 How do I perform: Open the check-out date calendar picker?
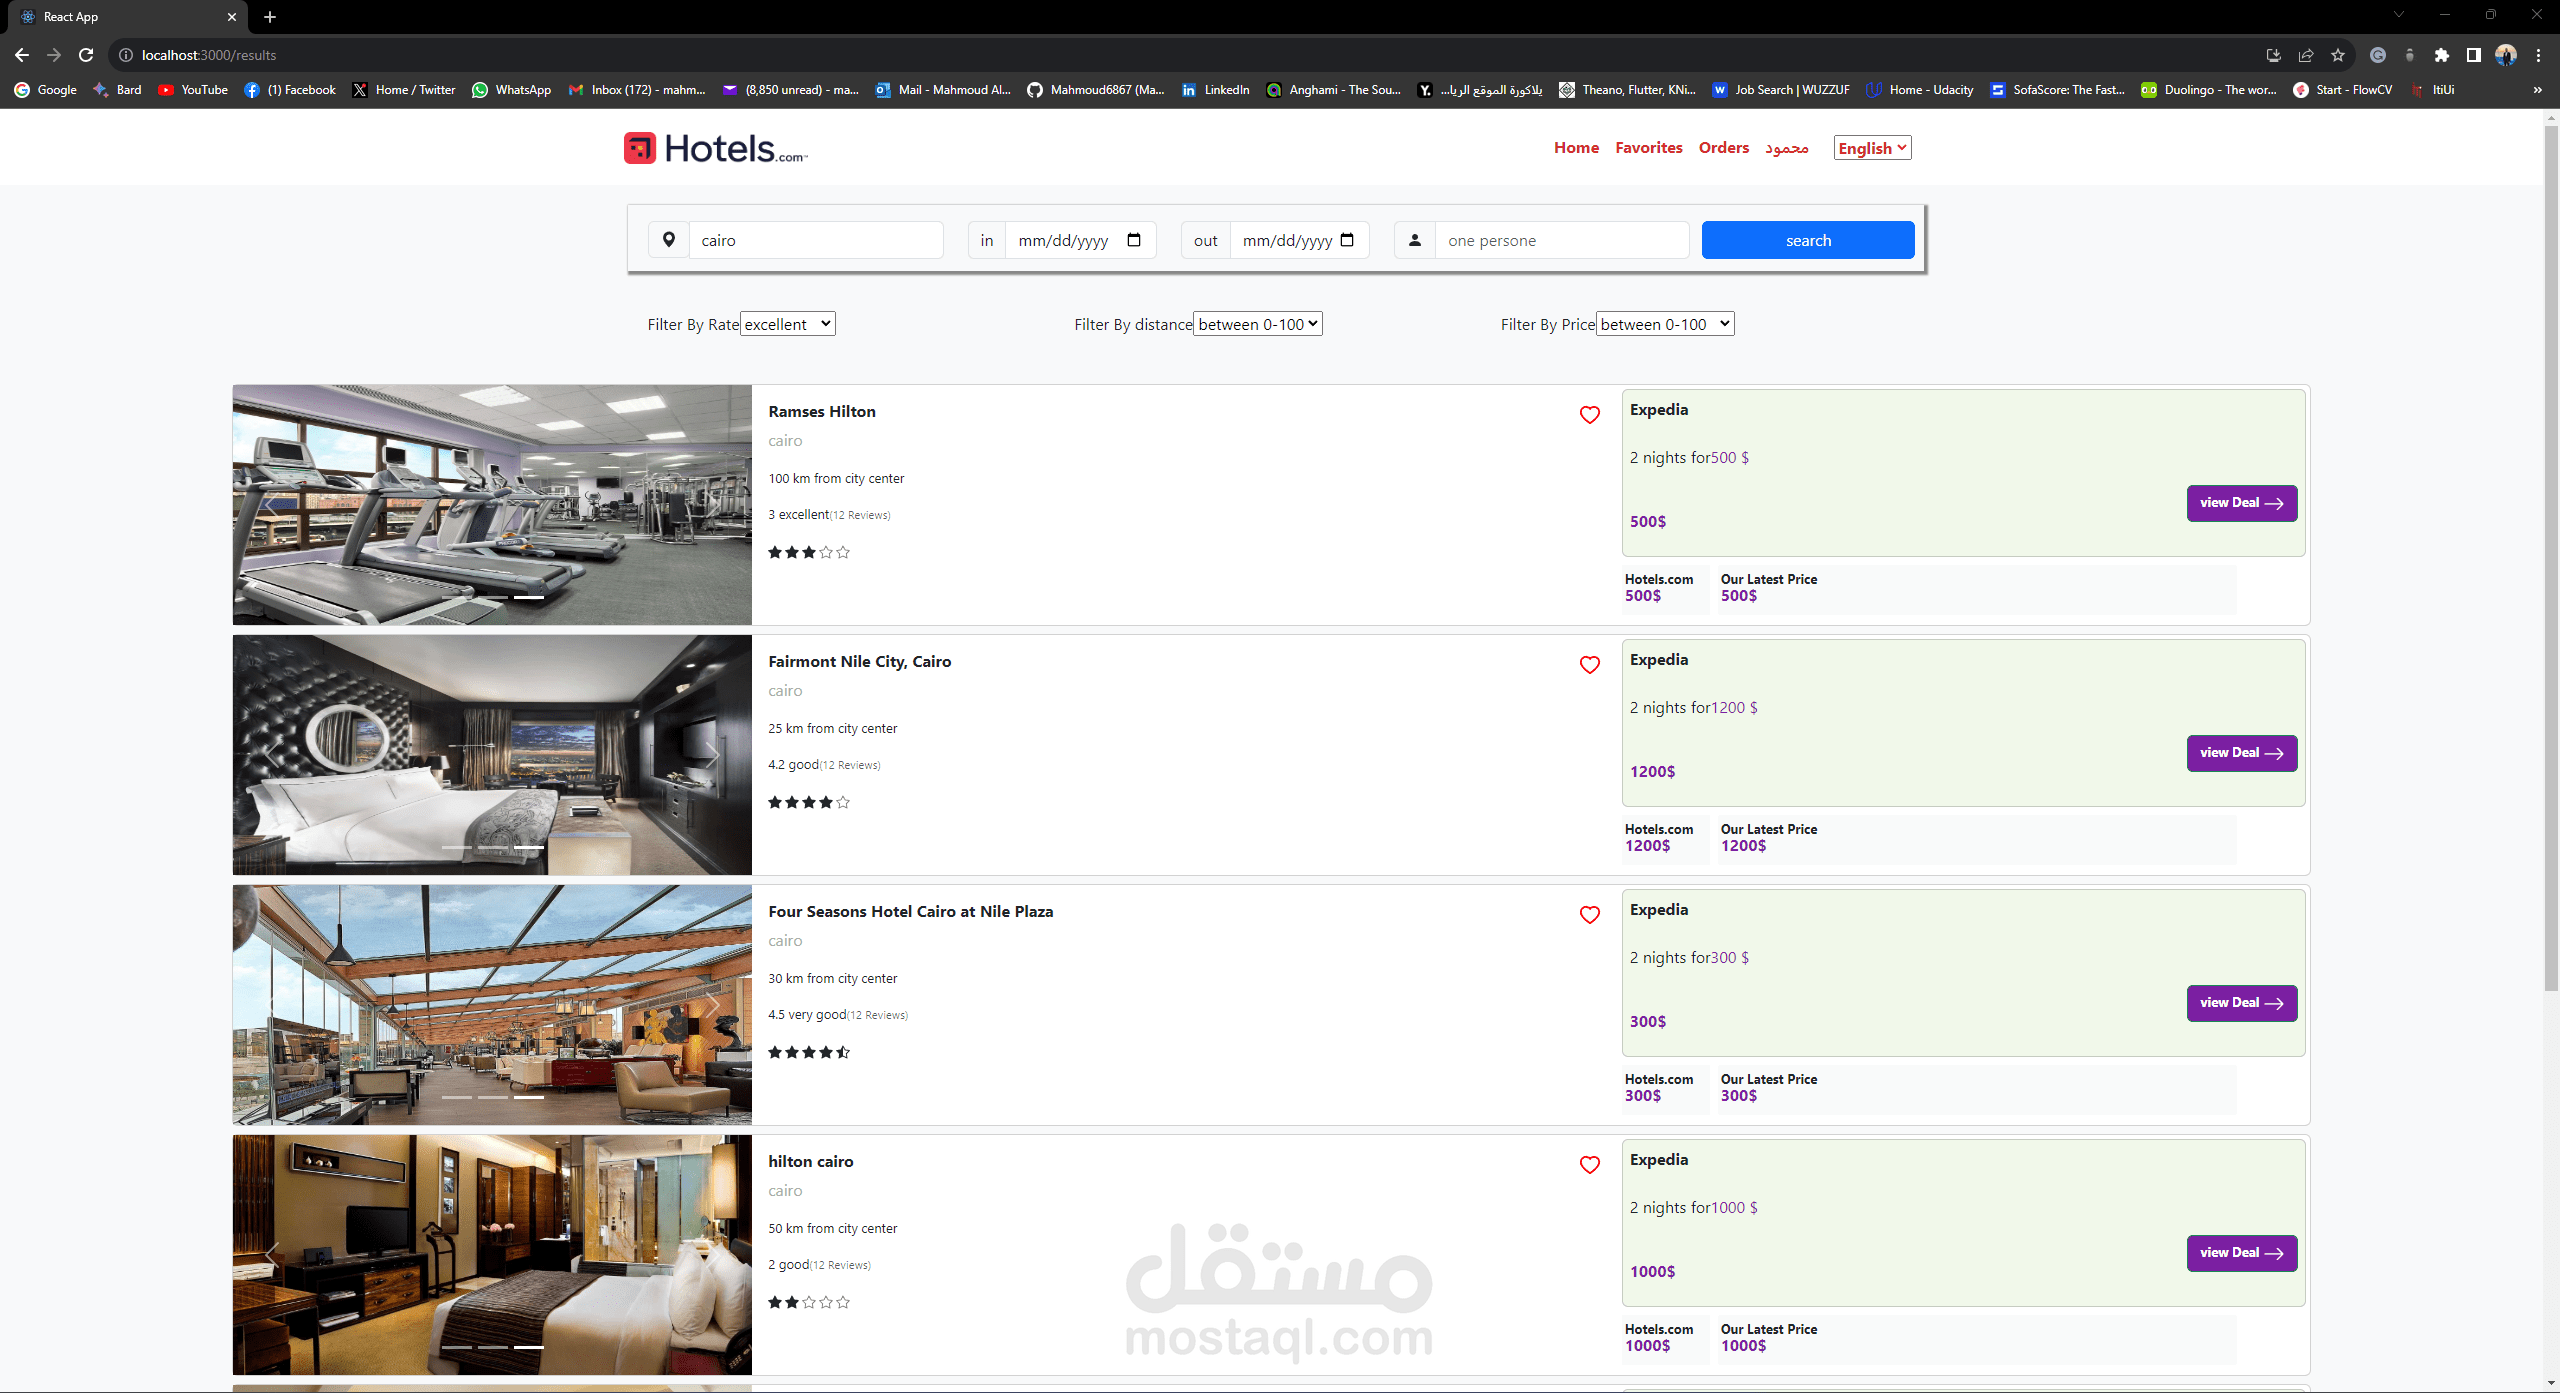tap(1347, 240)
